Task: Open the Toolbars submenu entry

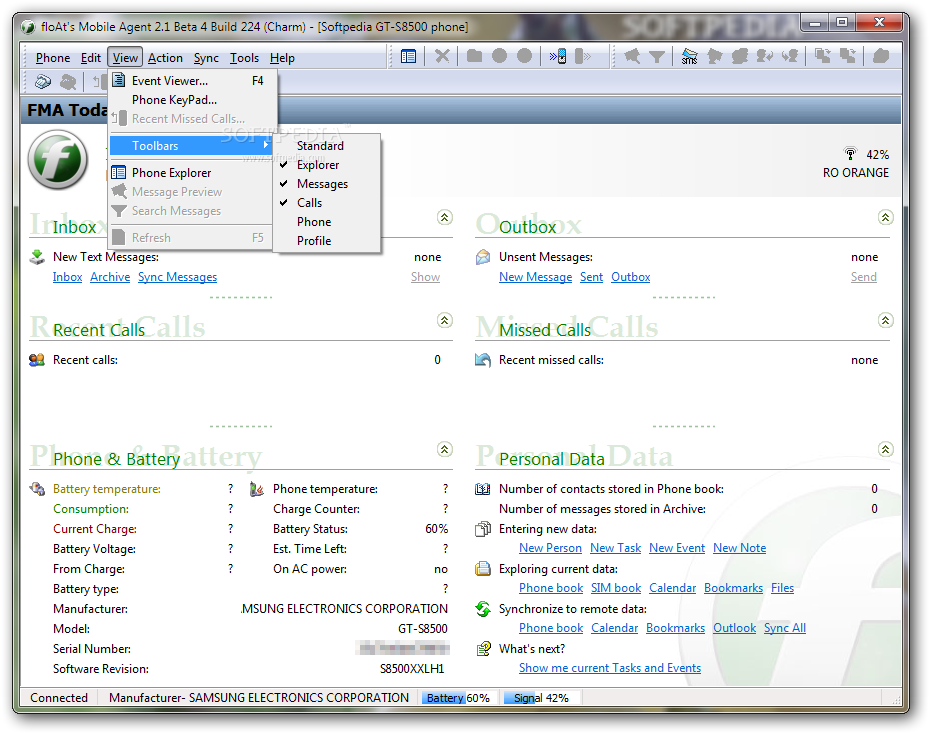Action: (191, 146)
